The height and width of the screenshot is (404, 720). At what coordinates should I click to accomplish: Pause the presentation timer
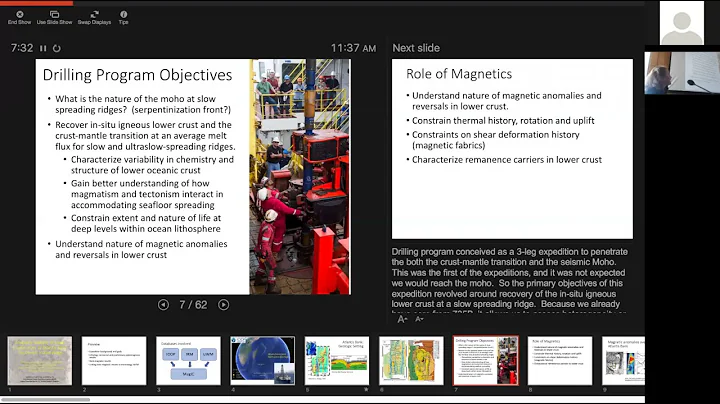(x=43, y=48)
